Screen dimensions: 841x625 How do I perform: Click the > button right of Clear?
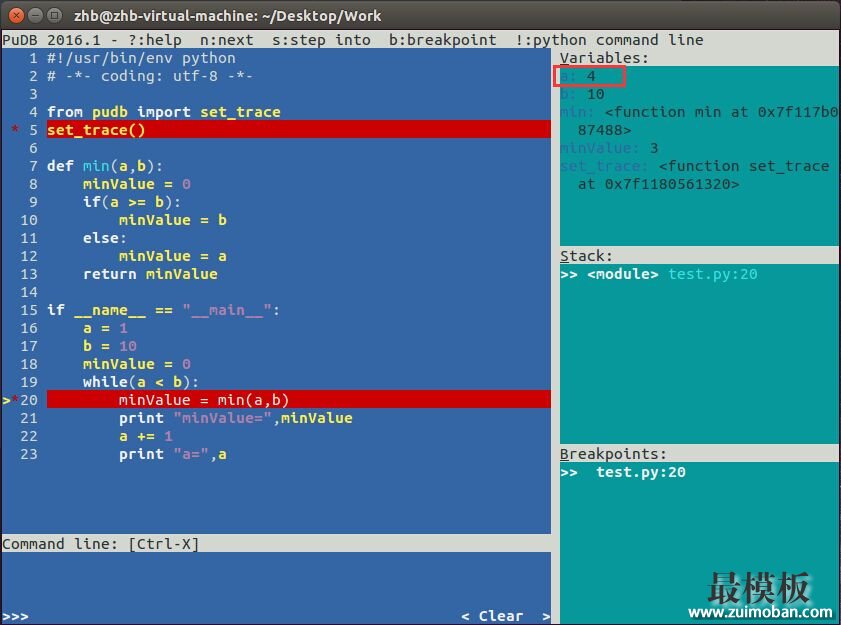pyautogui.click(x=545, y=616)
